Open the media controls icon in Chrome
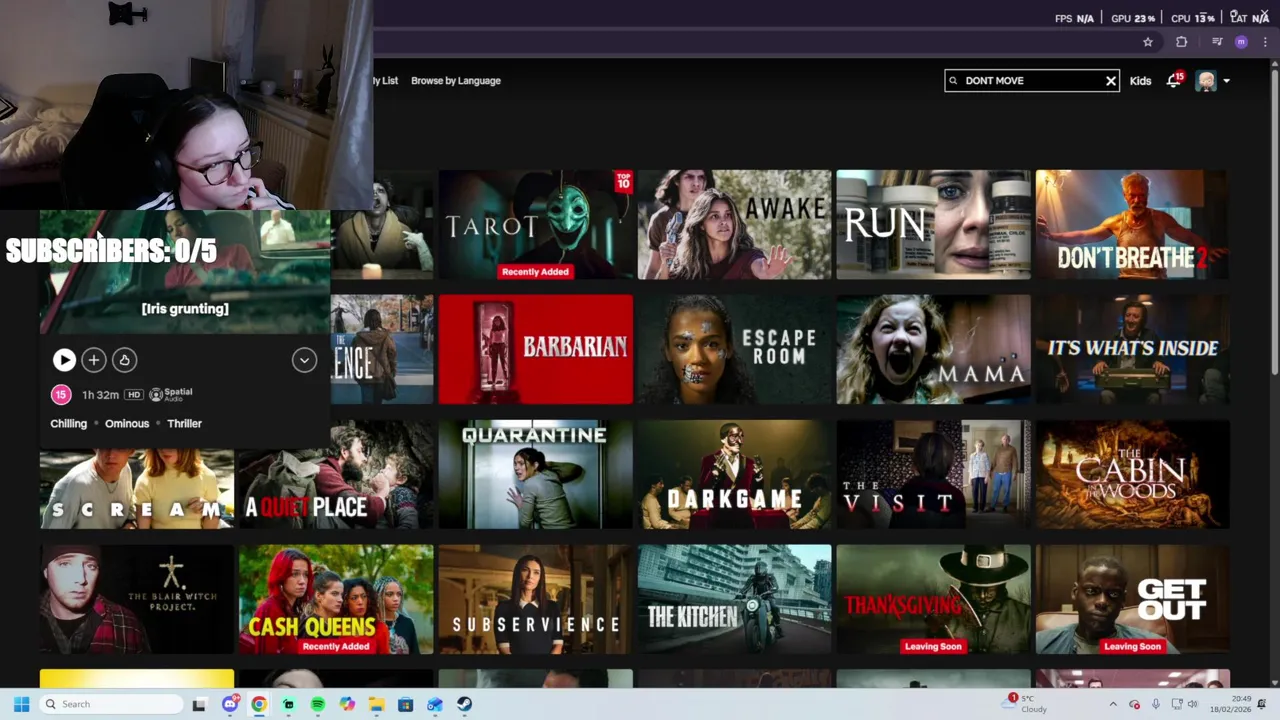Viewport: 1280px width, 720px height. (x=1217, y=42)
